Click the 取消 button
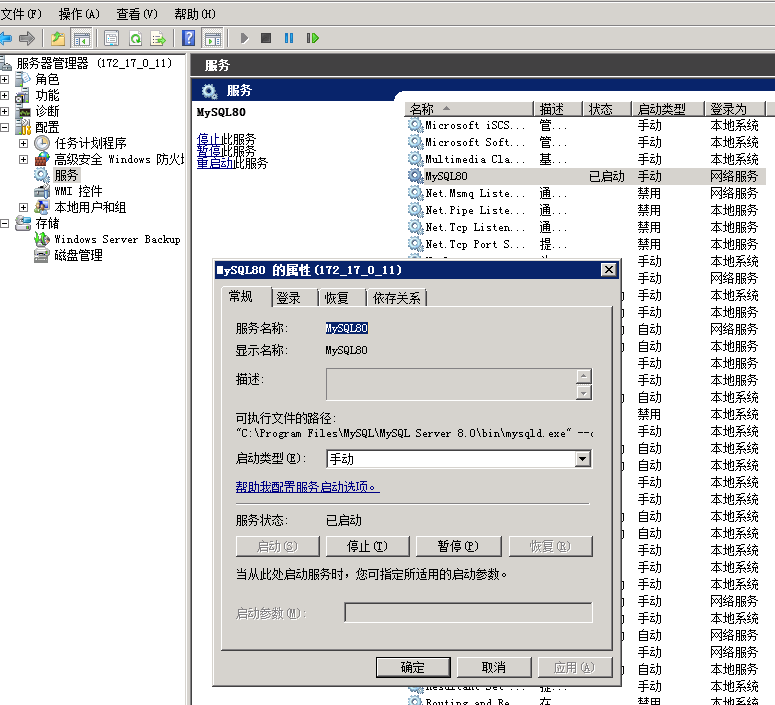The width and height of the screenshot is (775, 705). (494, 667)
